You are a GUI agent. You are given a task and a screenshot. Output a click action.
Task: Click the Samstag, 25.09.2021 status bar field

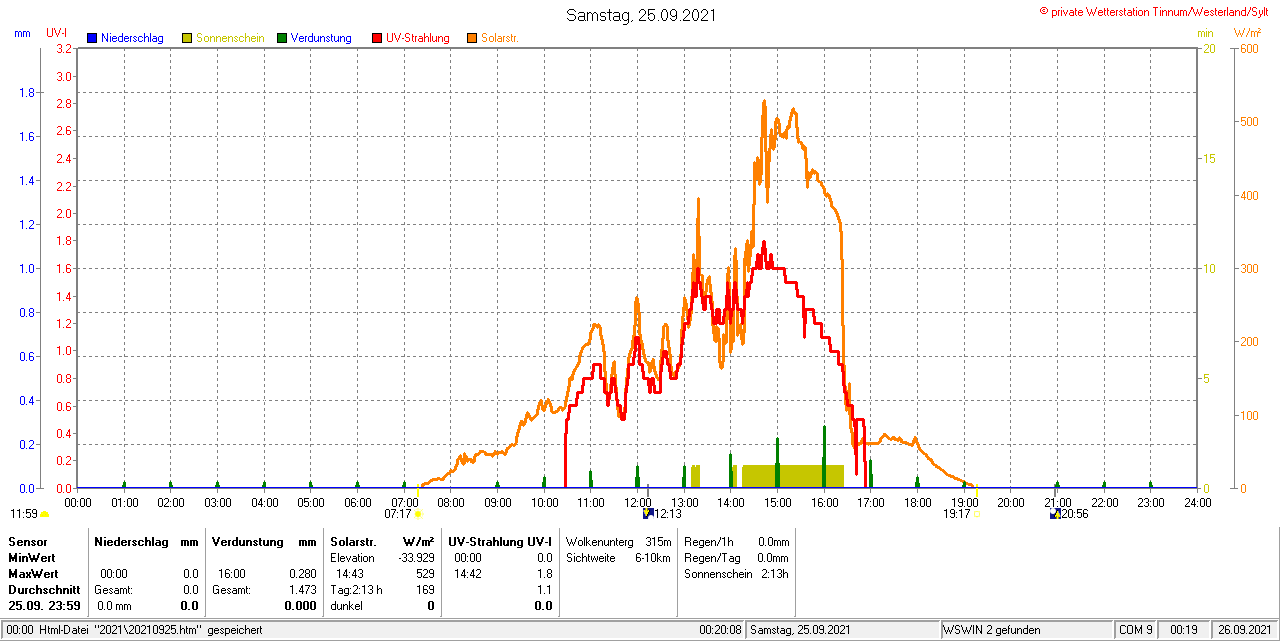843,630
